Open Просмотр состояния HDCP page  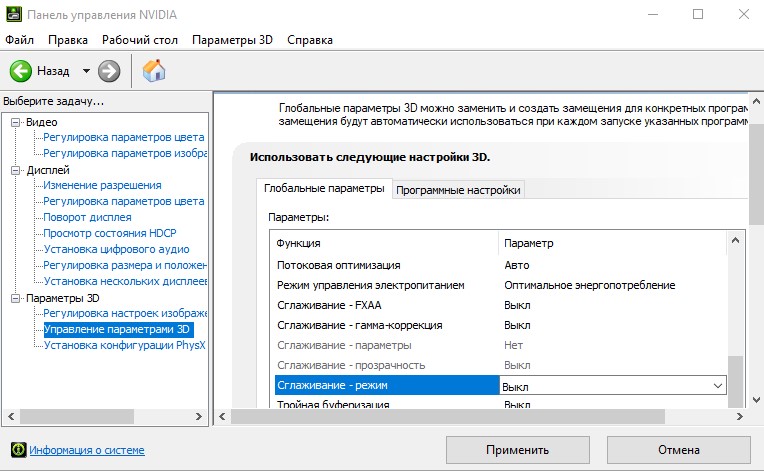pos(110,233)
